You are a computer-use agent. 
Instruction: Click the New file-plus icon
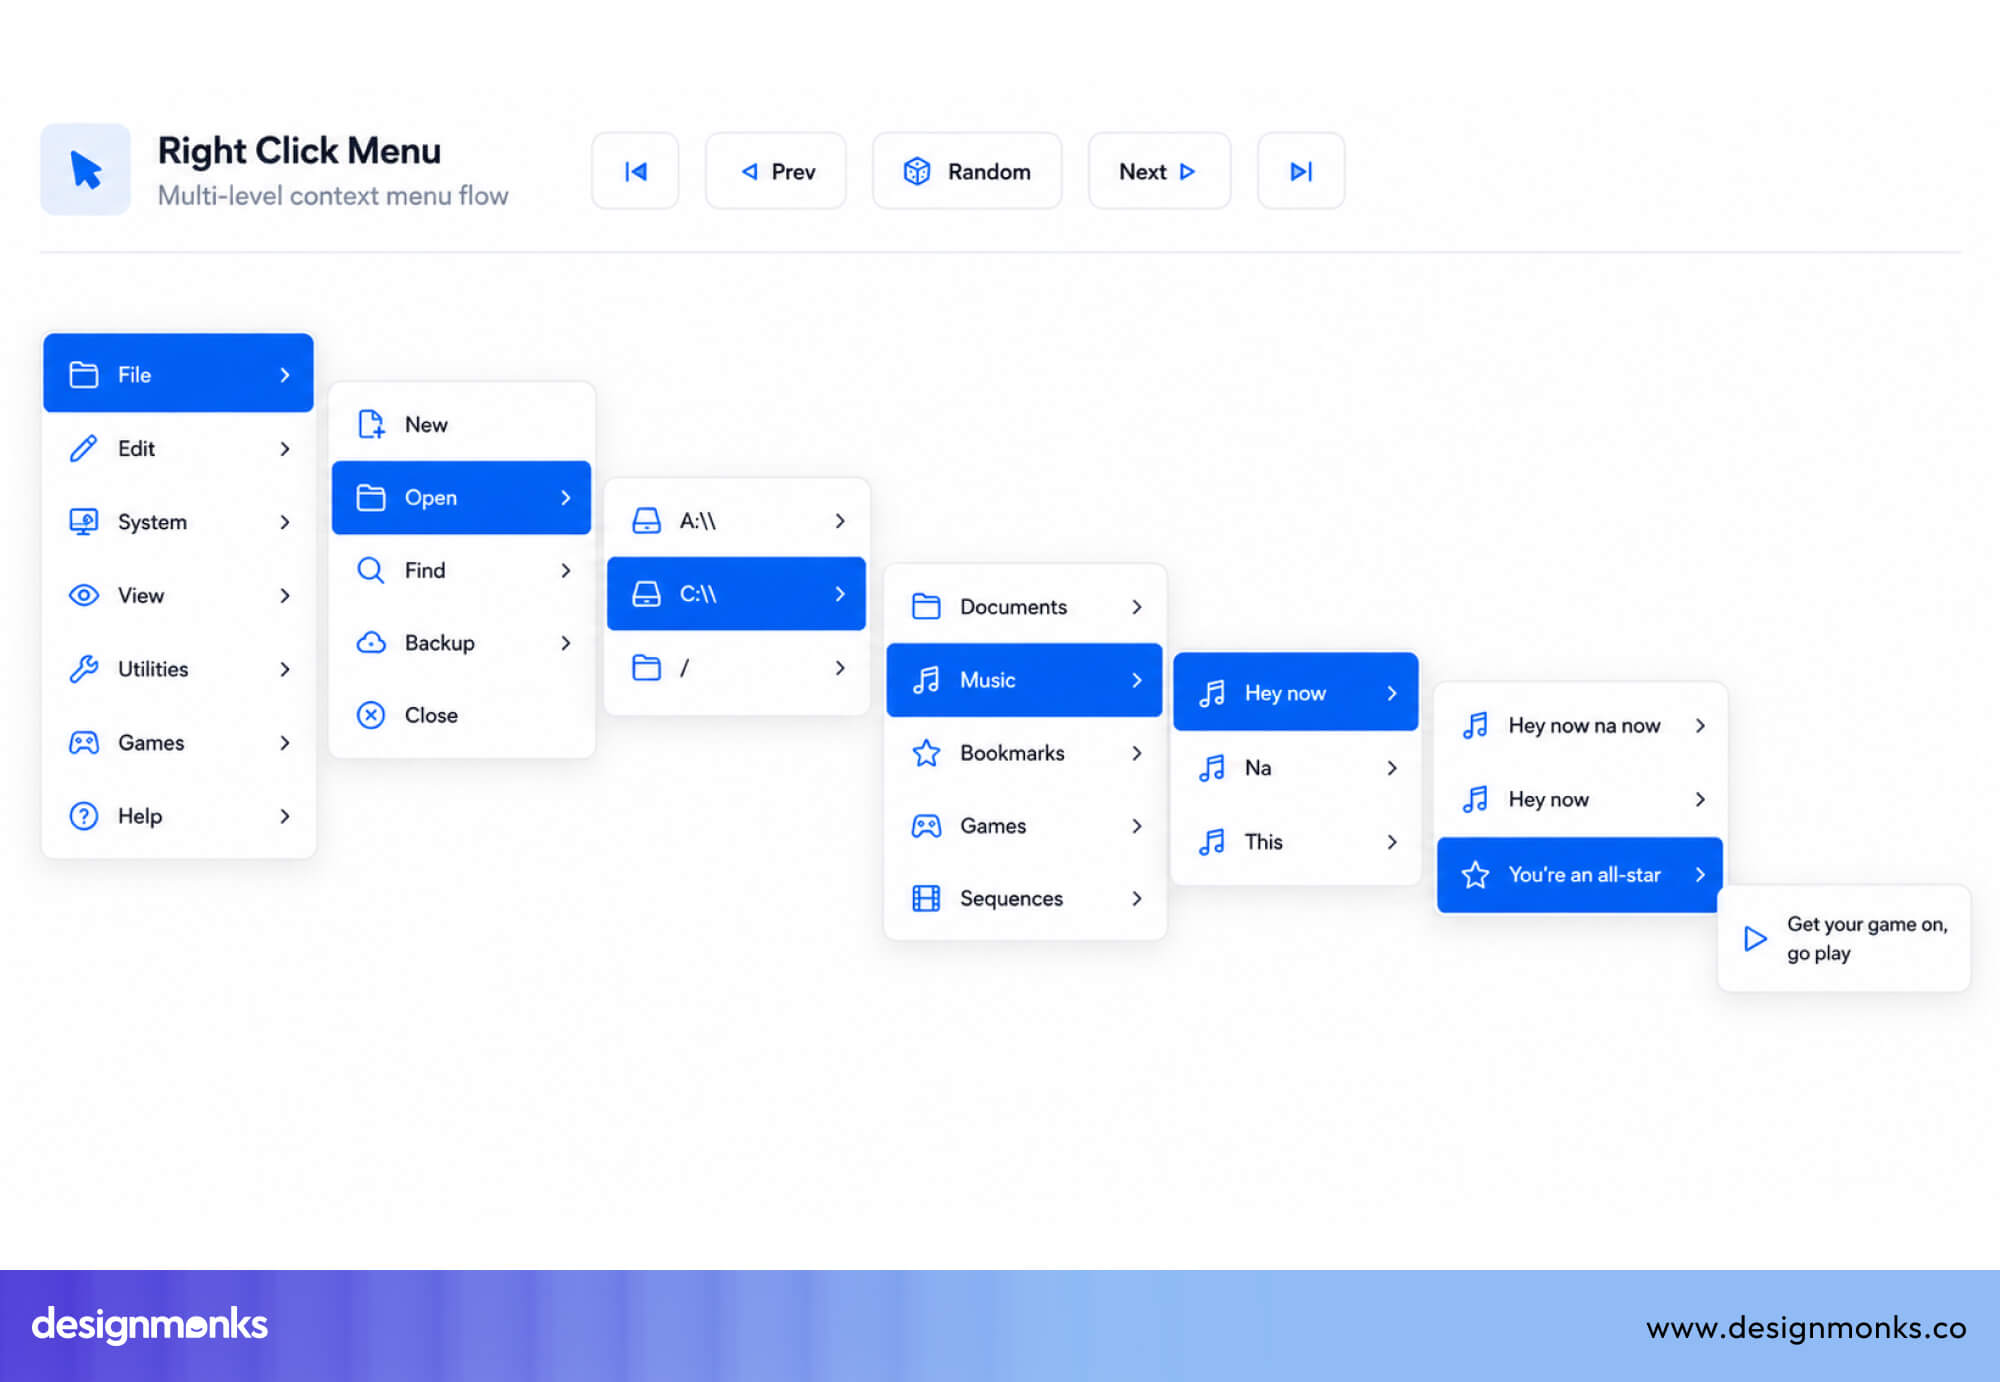click(x=371, y=424)
